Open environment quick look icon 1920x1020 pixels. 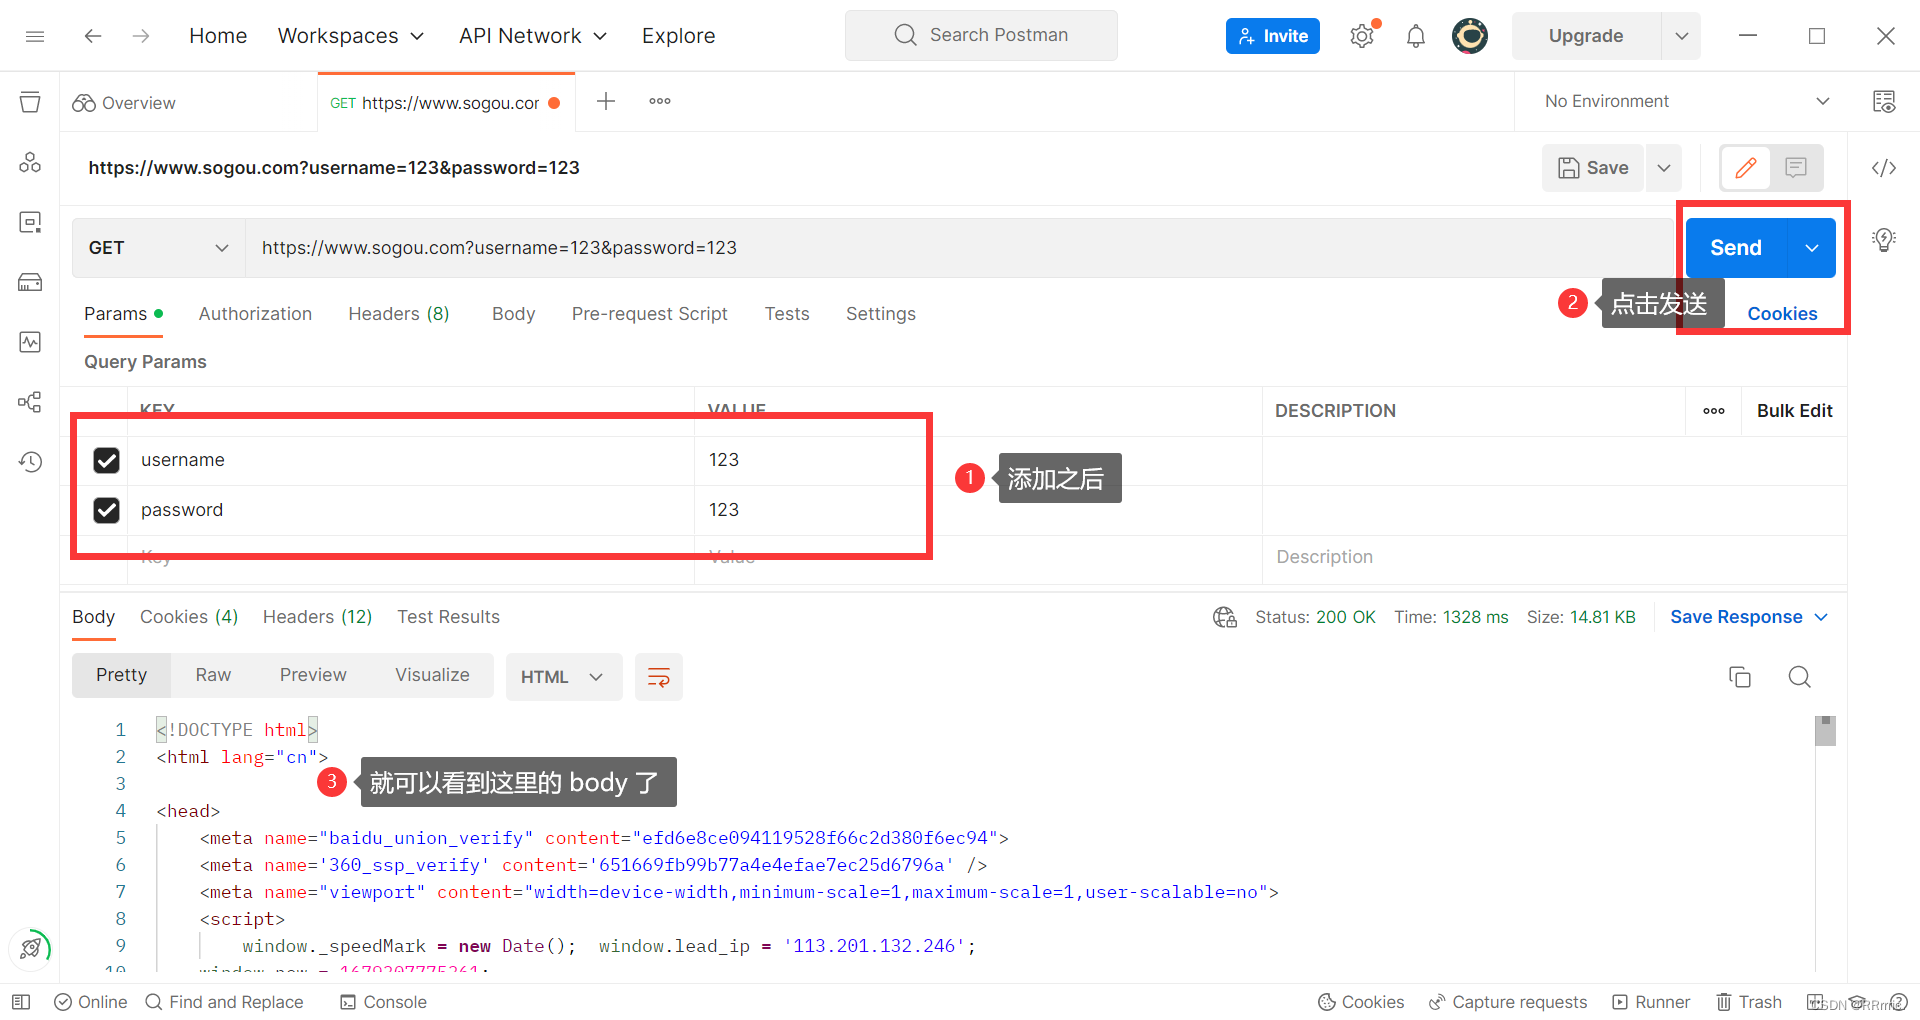(x=1884, y=101)
